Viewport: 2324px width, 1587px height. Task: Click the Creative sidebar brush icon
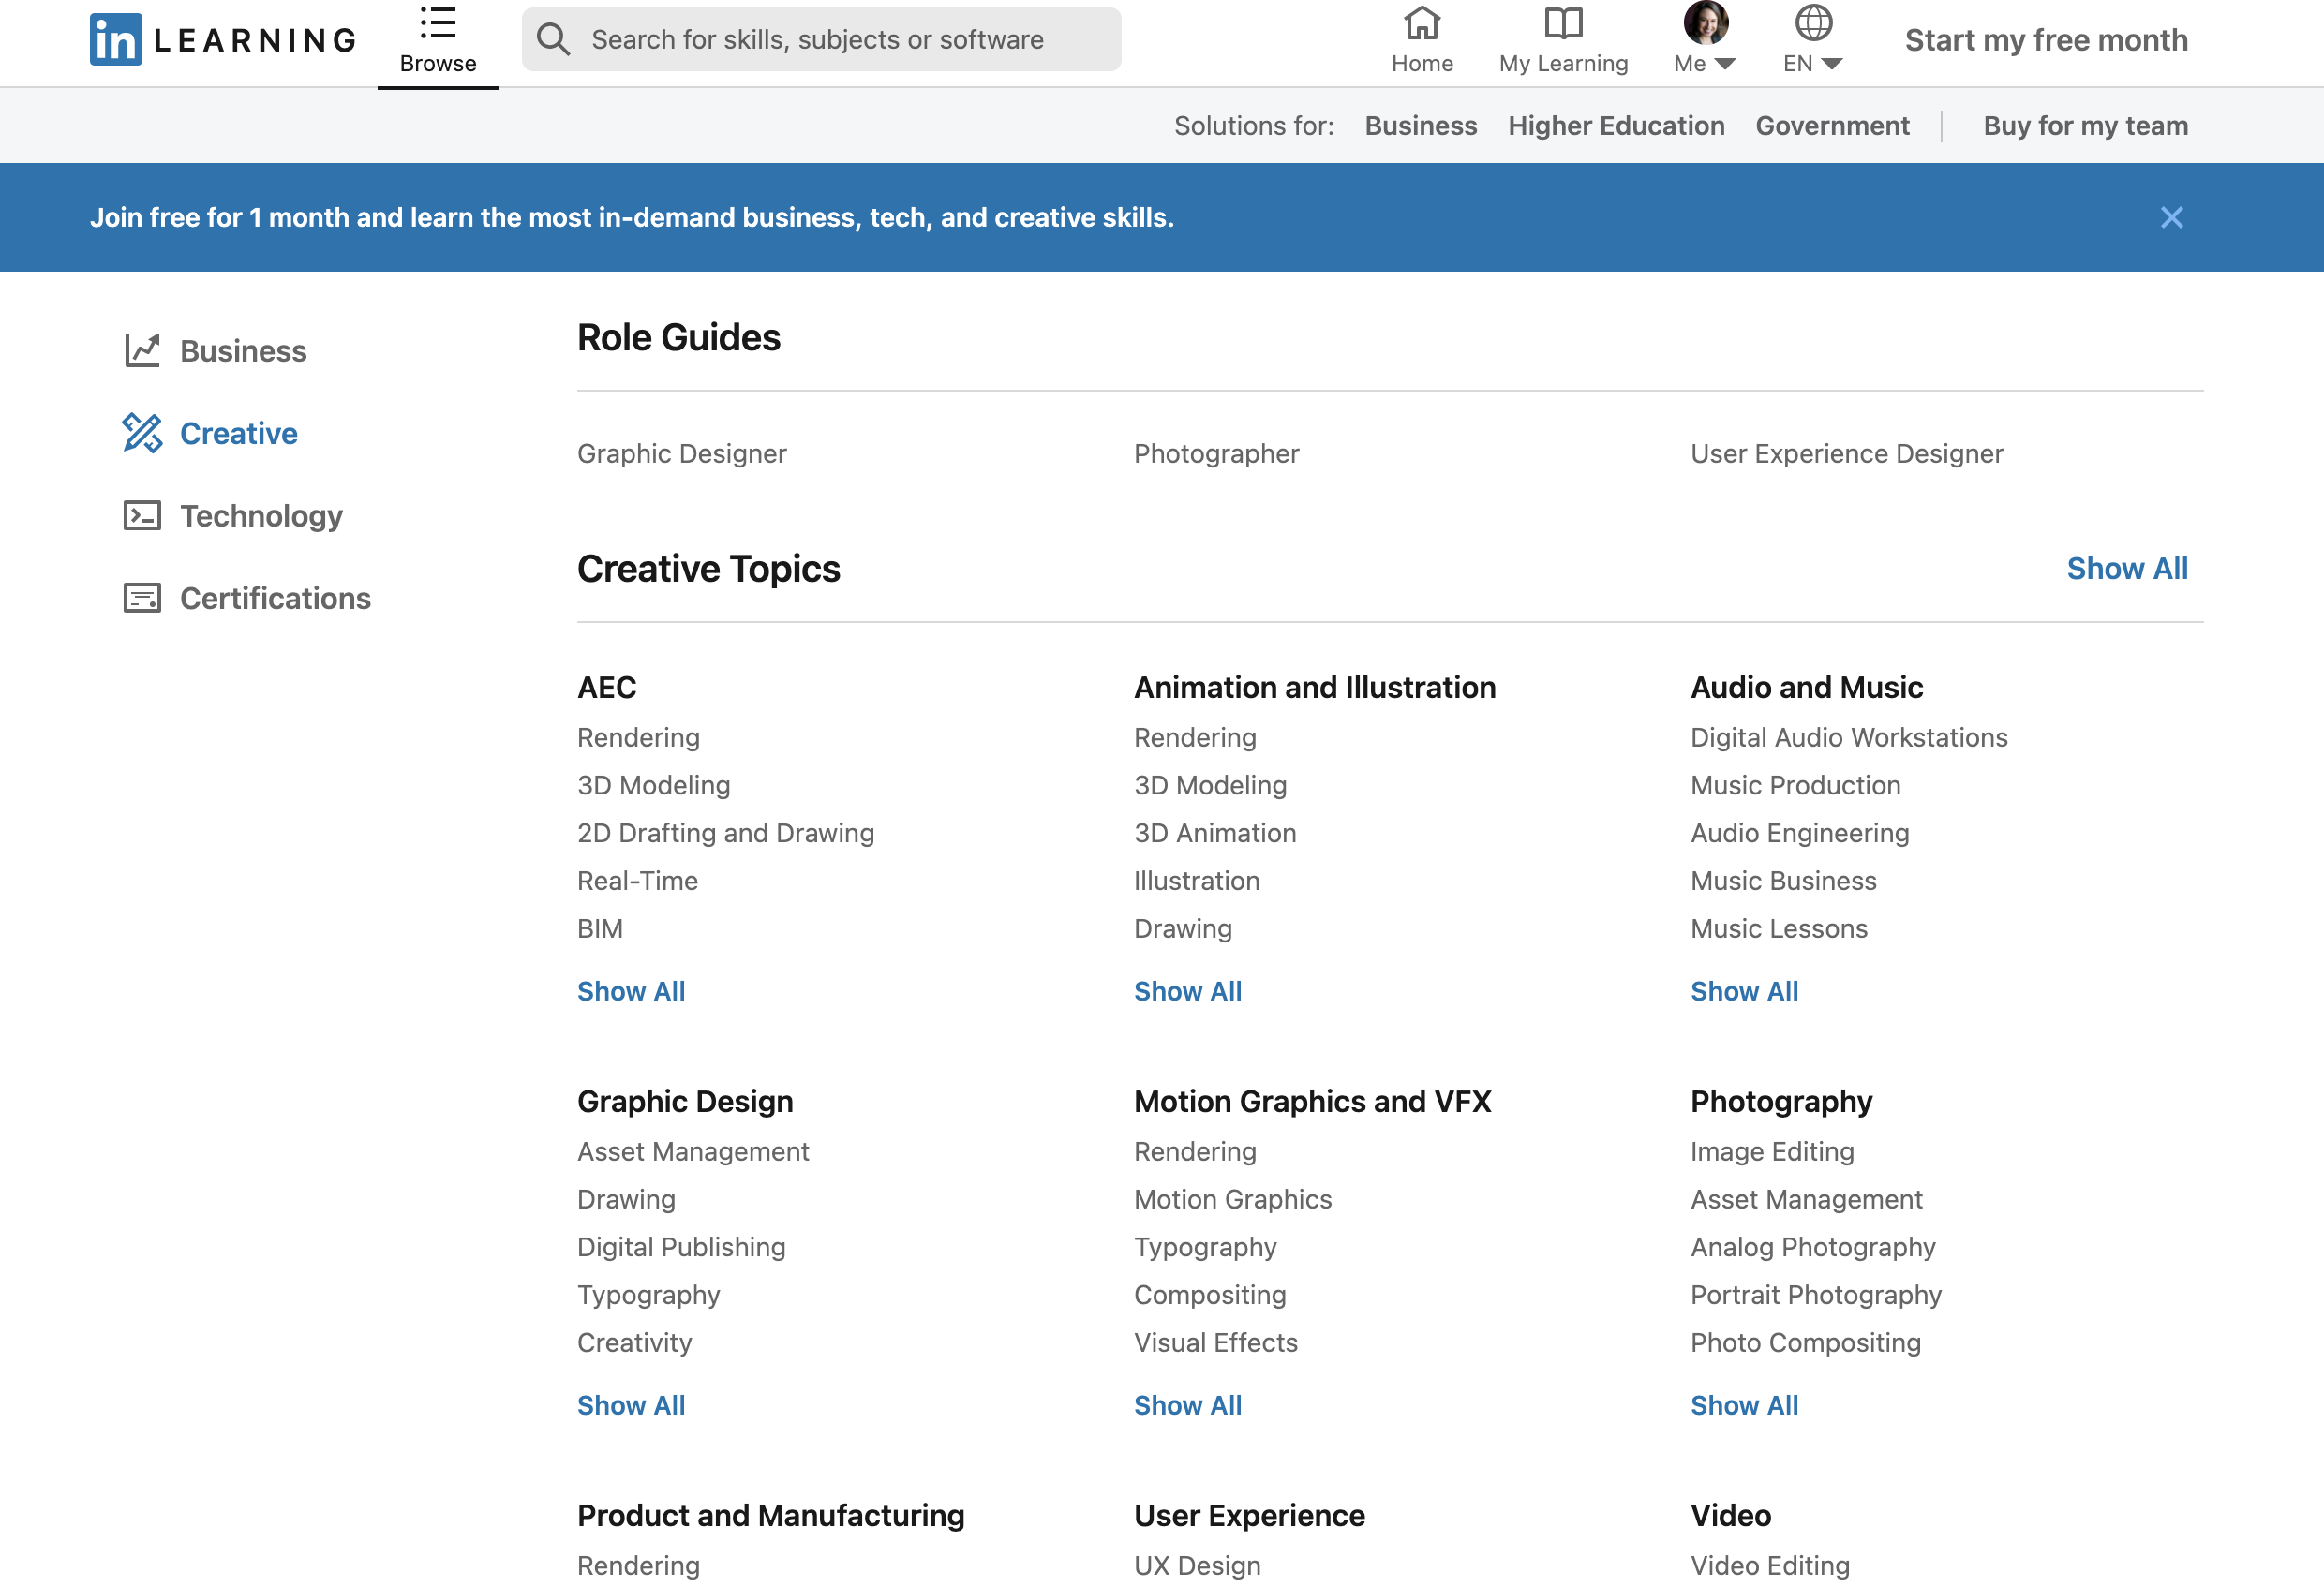point(142,433)
